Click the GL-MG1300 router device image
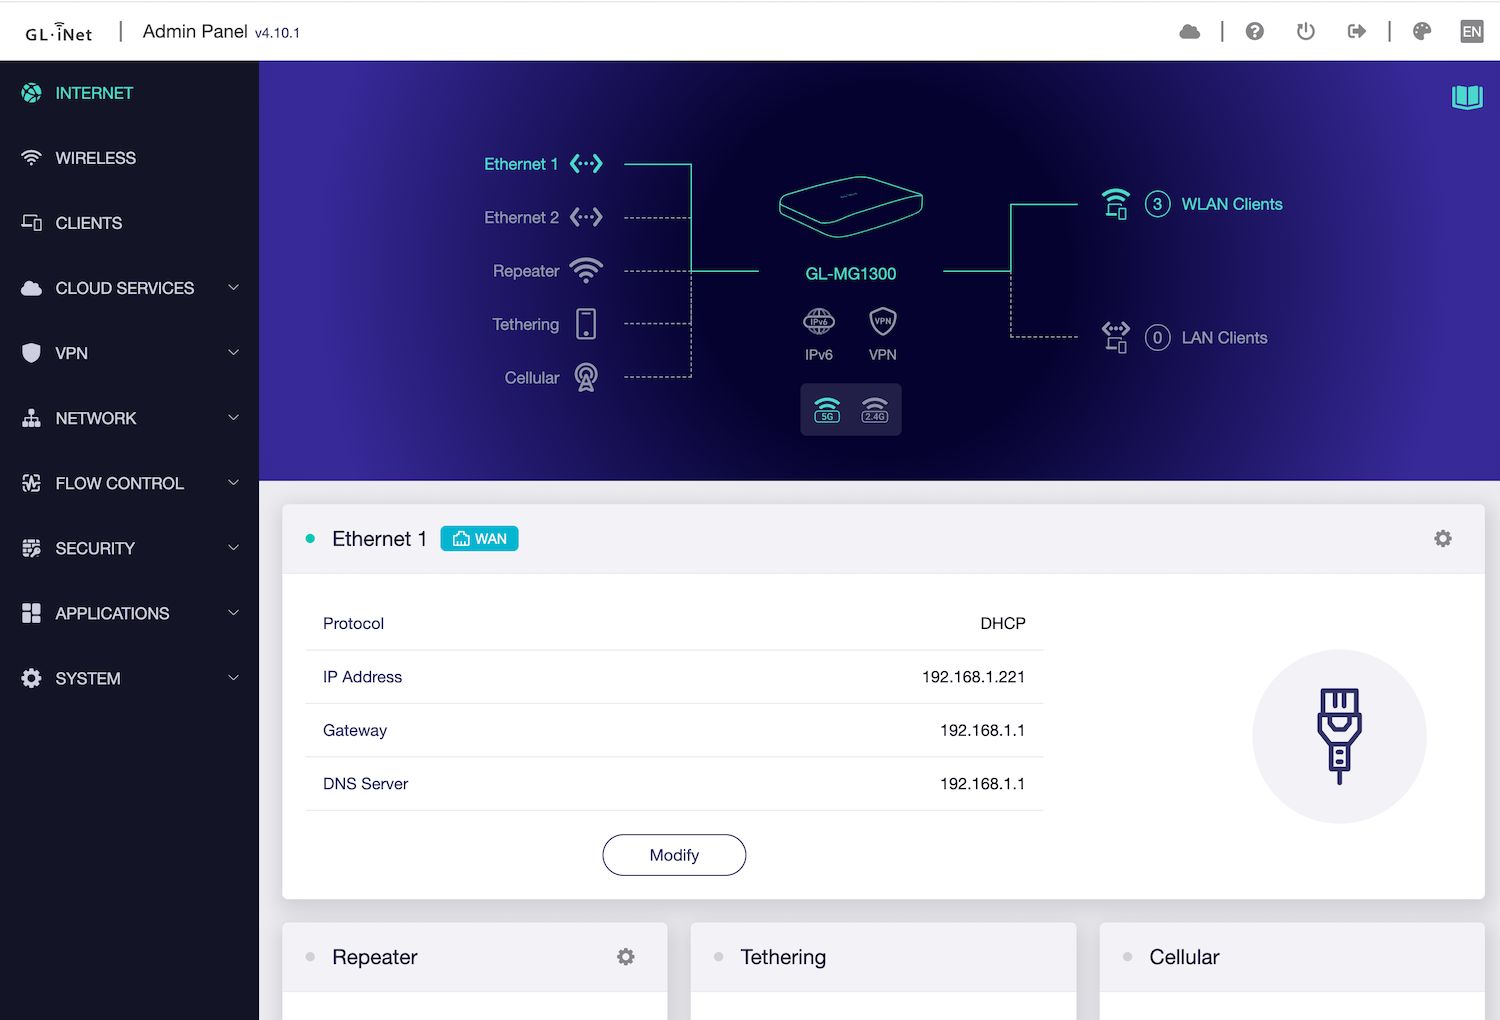The width and height of the screenshot is (1500, 1020). (851, 207)
